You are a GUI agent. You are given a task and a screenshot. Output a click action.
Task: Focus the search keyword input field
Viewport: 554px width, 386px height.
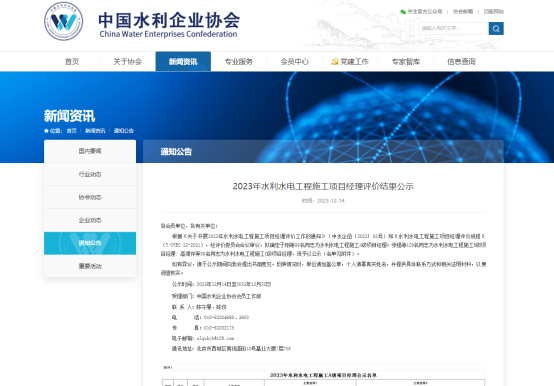[454, 29]
